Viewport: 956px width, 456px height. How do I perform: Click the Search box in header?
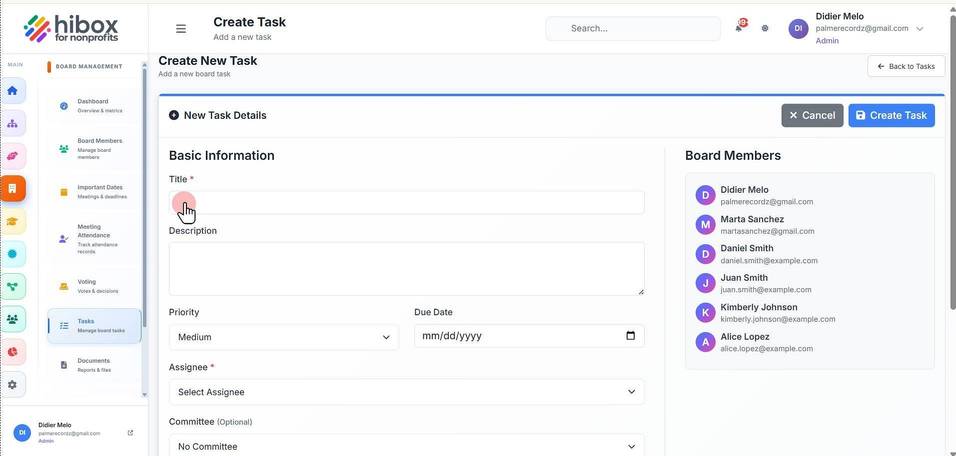[x=633, y=29]
